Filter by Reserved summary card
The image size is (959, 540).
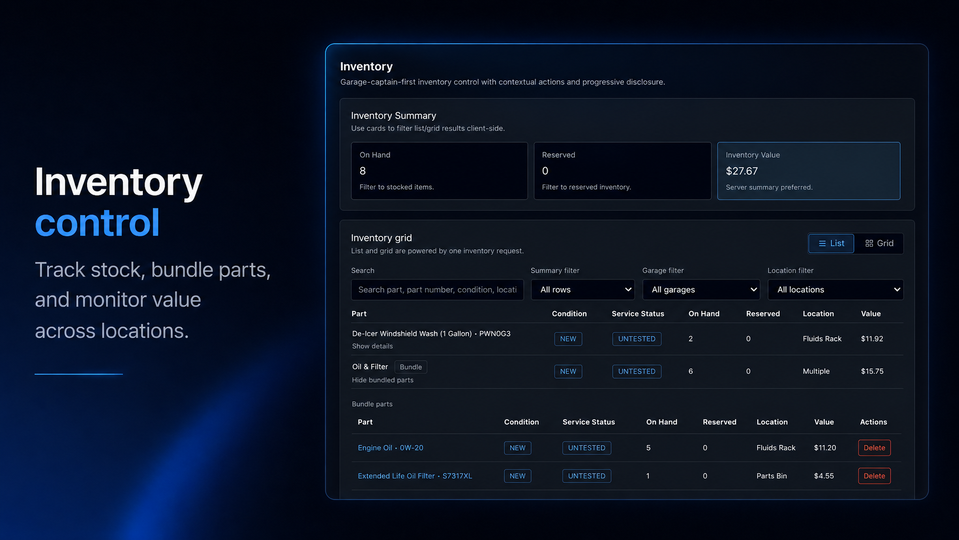[622, 171]
